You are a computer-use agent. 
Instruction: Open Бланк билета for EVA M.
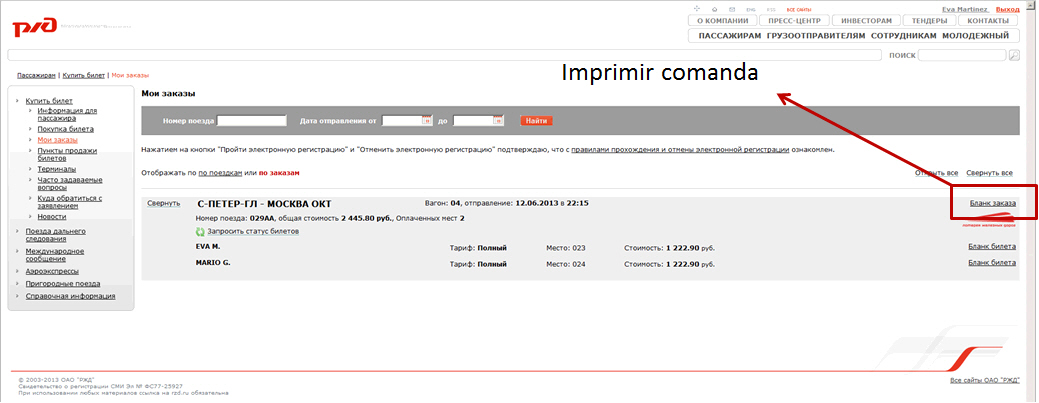(992, 246)
